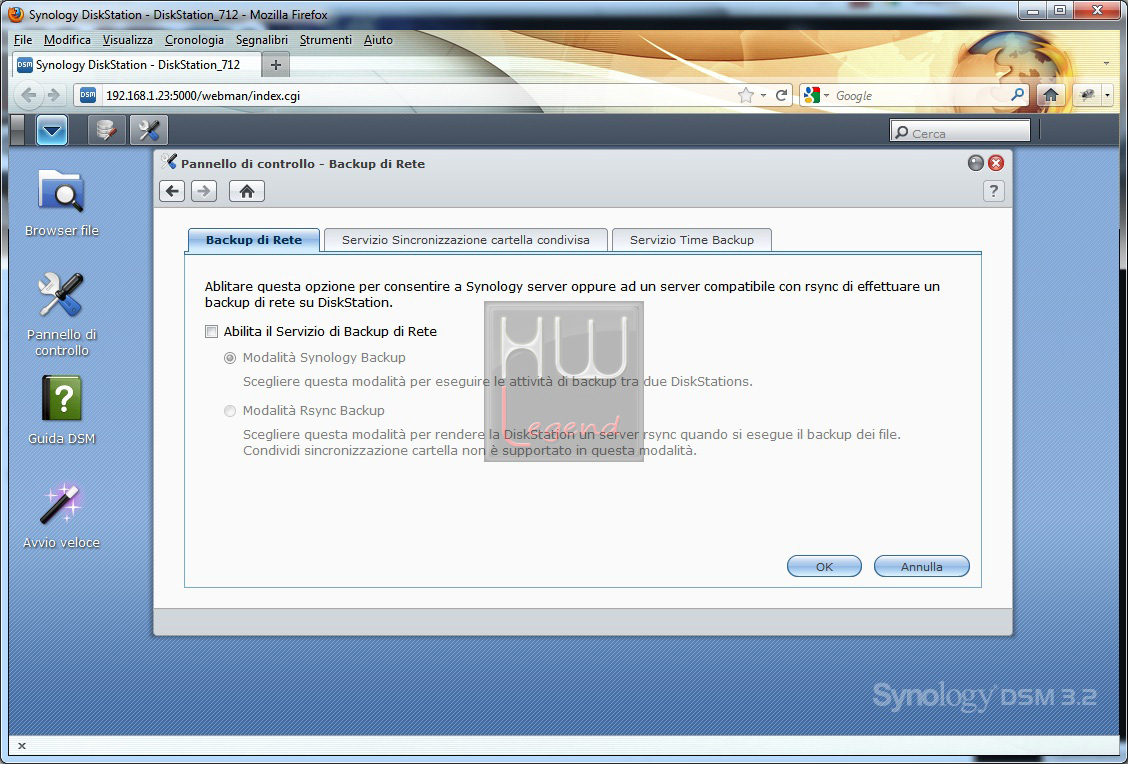Click the DSM Cerca search field
Image resolution: width=1128 pixels, height=764 pixels.
click(x=960, y=132)
